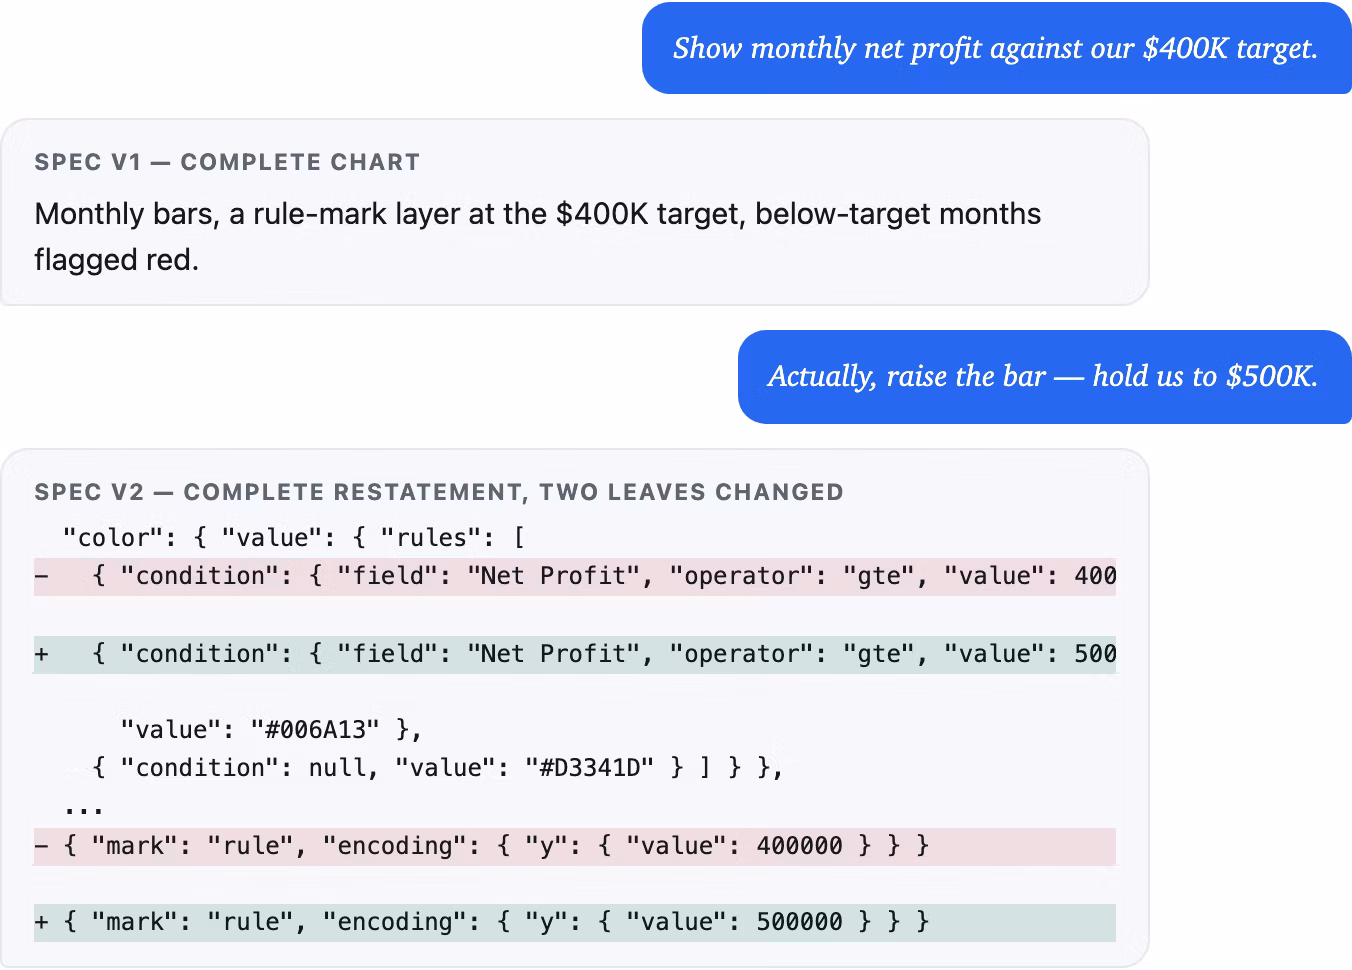The width and height of the screenshot is (1352, 970).
Task: Select the 'Monthly bars' description text
Action: click(x=537, y=237)
